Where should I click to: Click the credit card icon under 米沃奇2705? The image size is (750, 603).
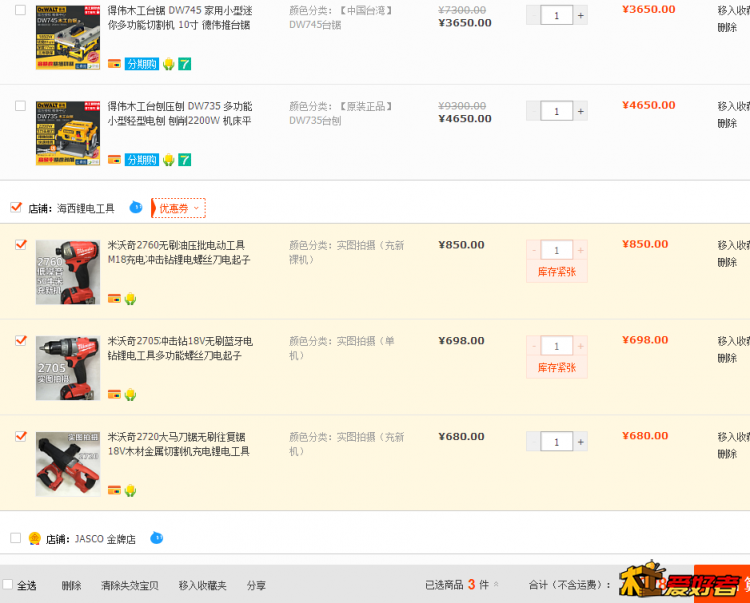pyautogui.click(x=114, y=394)
